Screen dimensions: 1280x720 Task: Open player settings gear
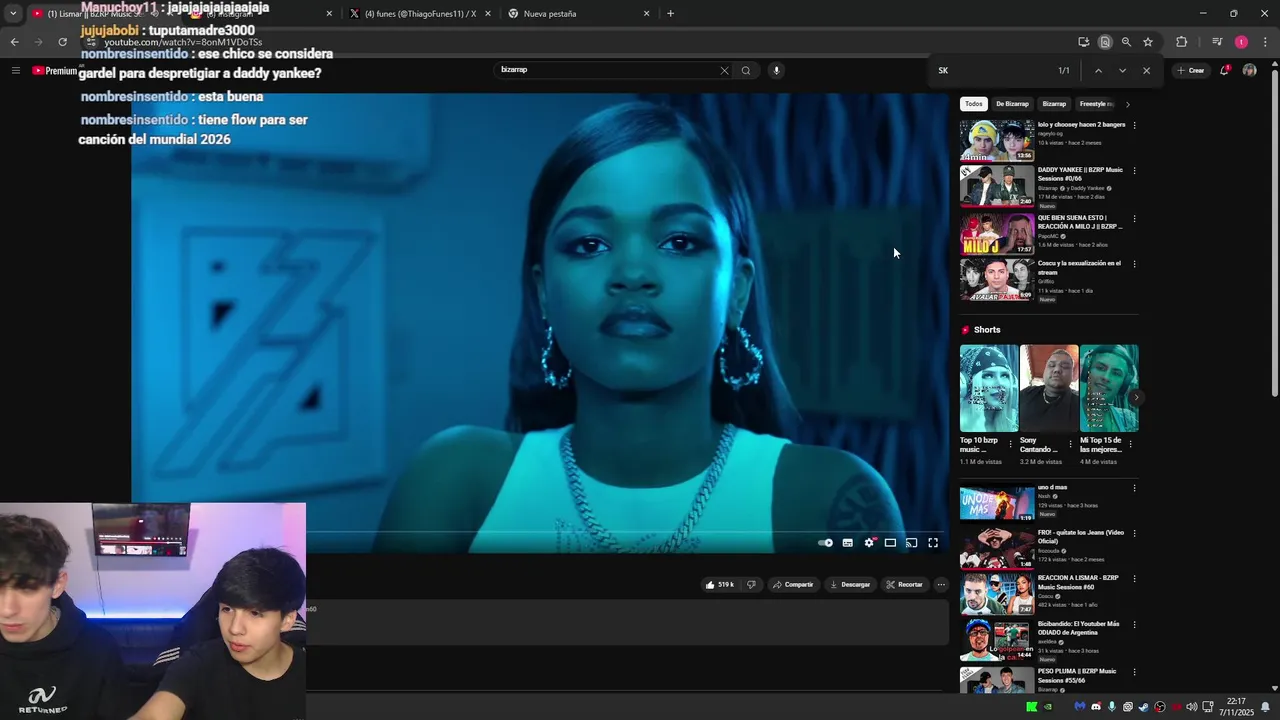click(x=869, y=543)
